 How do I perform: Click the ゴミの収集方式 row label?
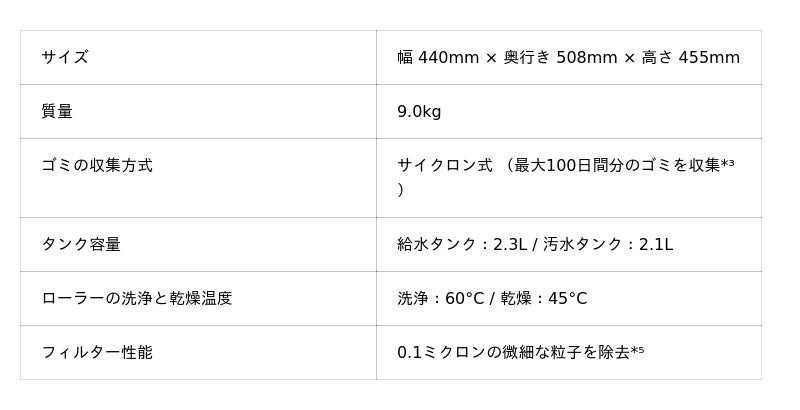(x=97, y=166)
